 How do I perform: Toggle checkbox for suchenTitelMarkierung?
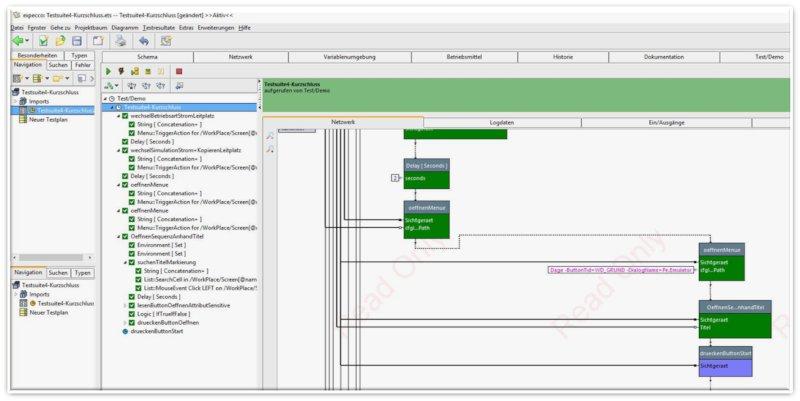[x=132, y=262]
